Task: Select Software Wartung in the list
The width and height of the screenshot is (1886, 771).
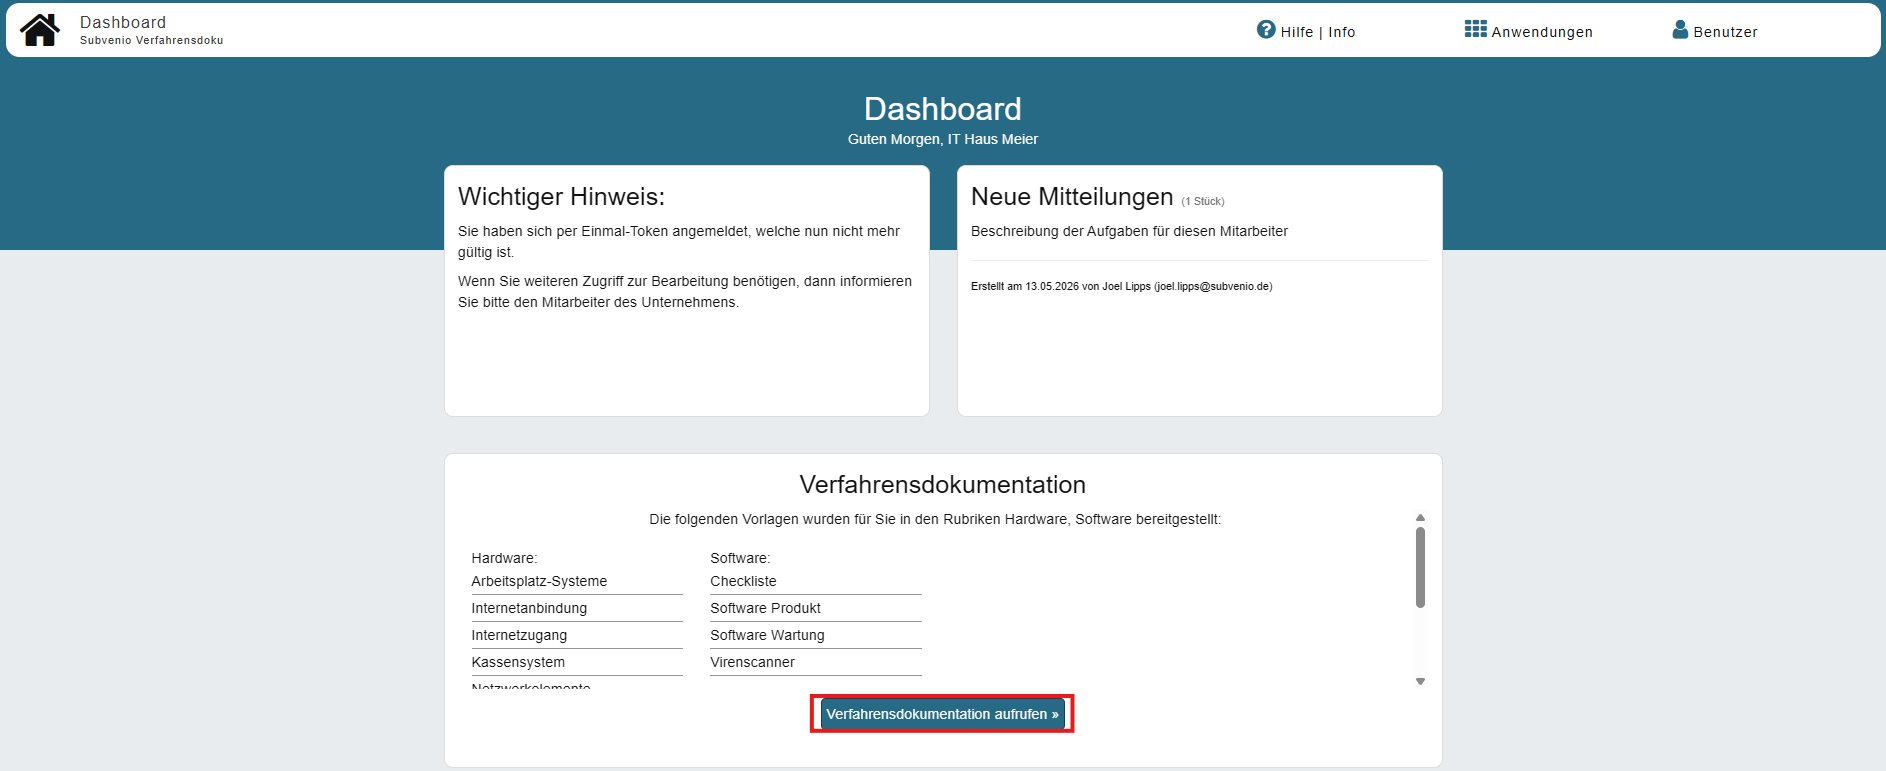Action: coord(767,635)
